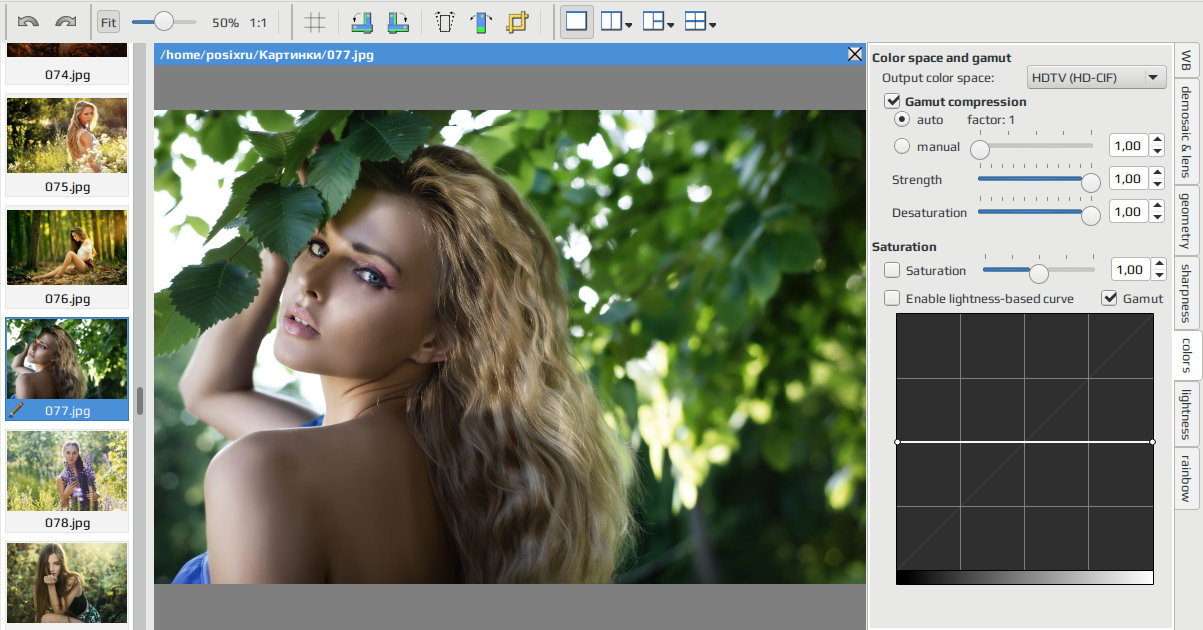Switch to the sharpness tab
The height and width of the screenshot is (630, 1203).
click(1186, 292)
